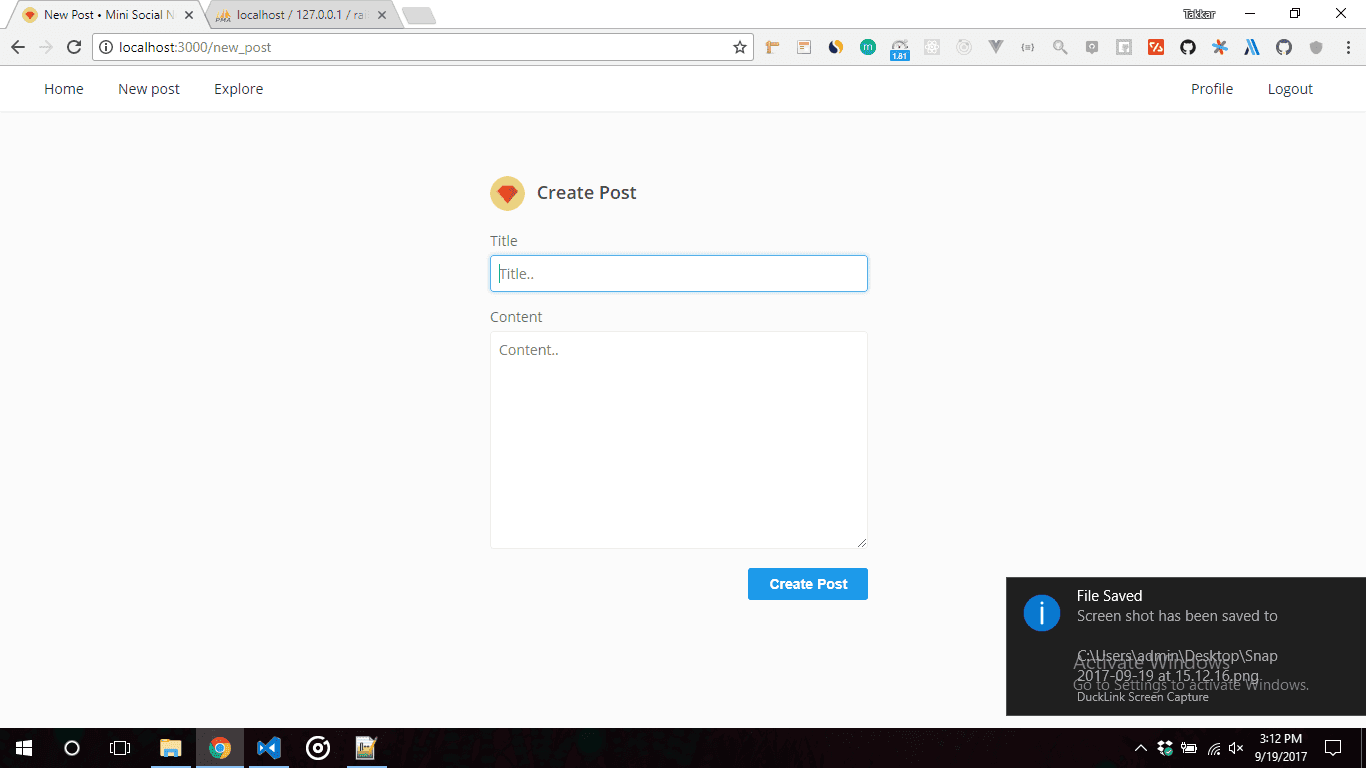
Task: Open Cortana search circle on taskbar
Action: 72,748
